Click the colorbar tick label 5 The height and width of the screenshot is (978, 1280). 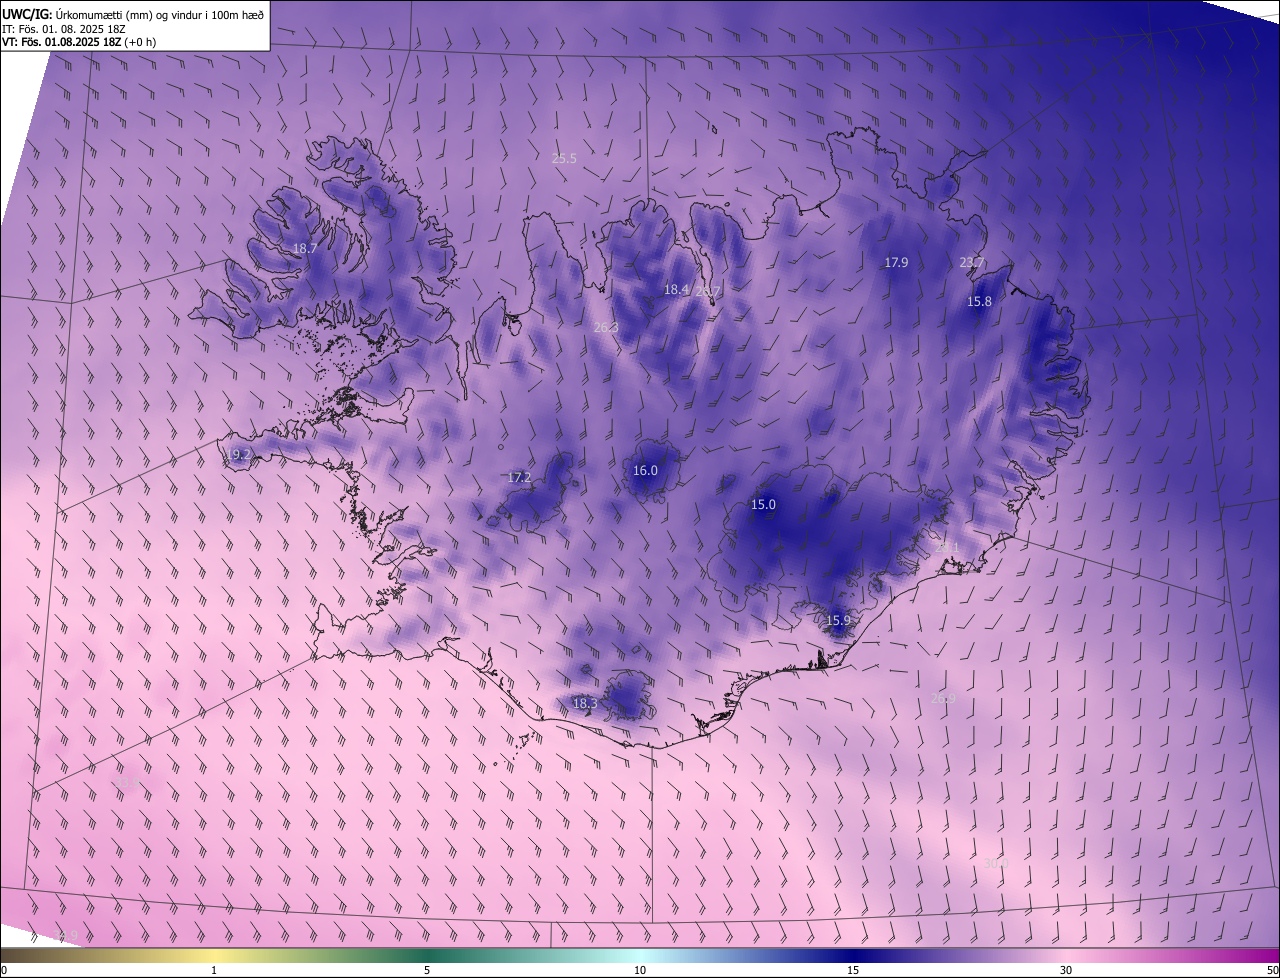tap(427, 970)
